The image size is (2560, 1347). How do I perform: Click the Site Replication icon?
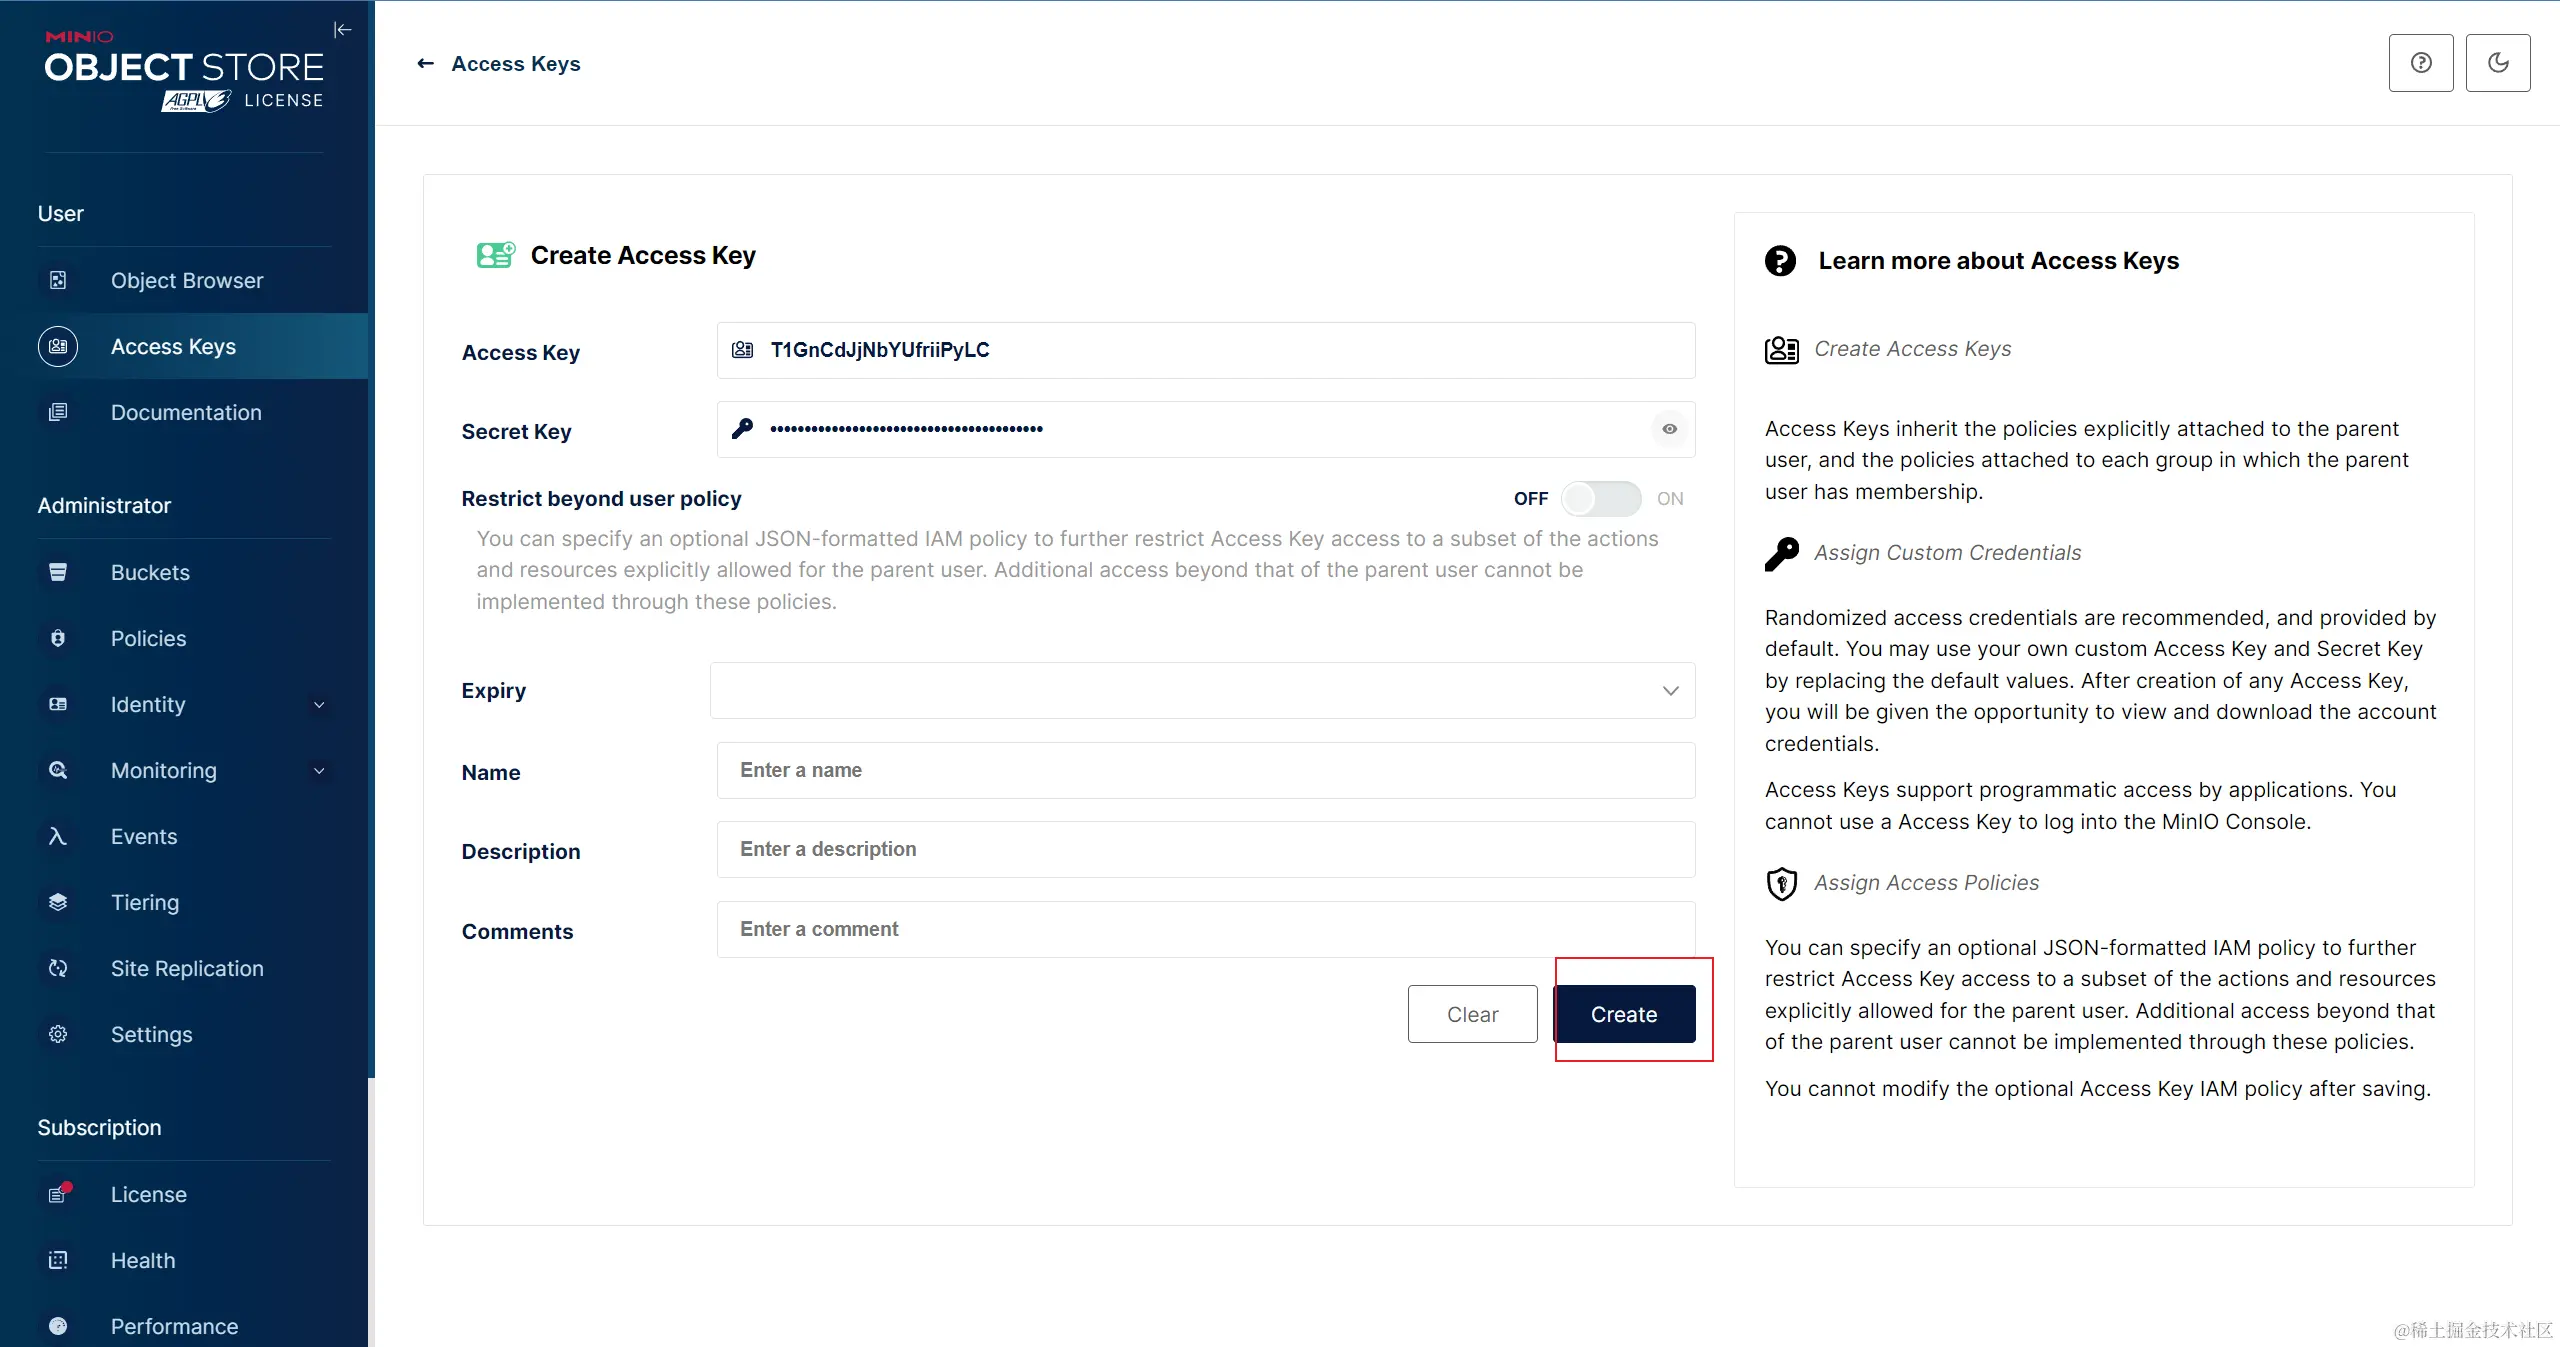point(58,968)
